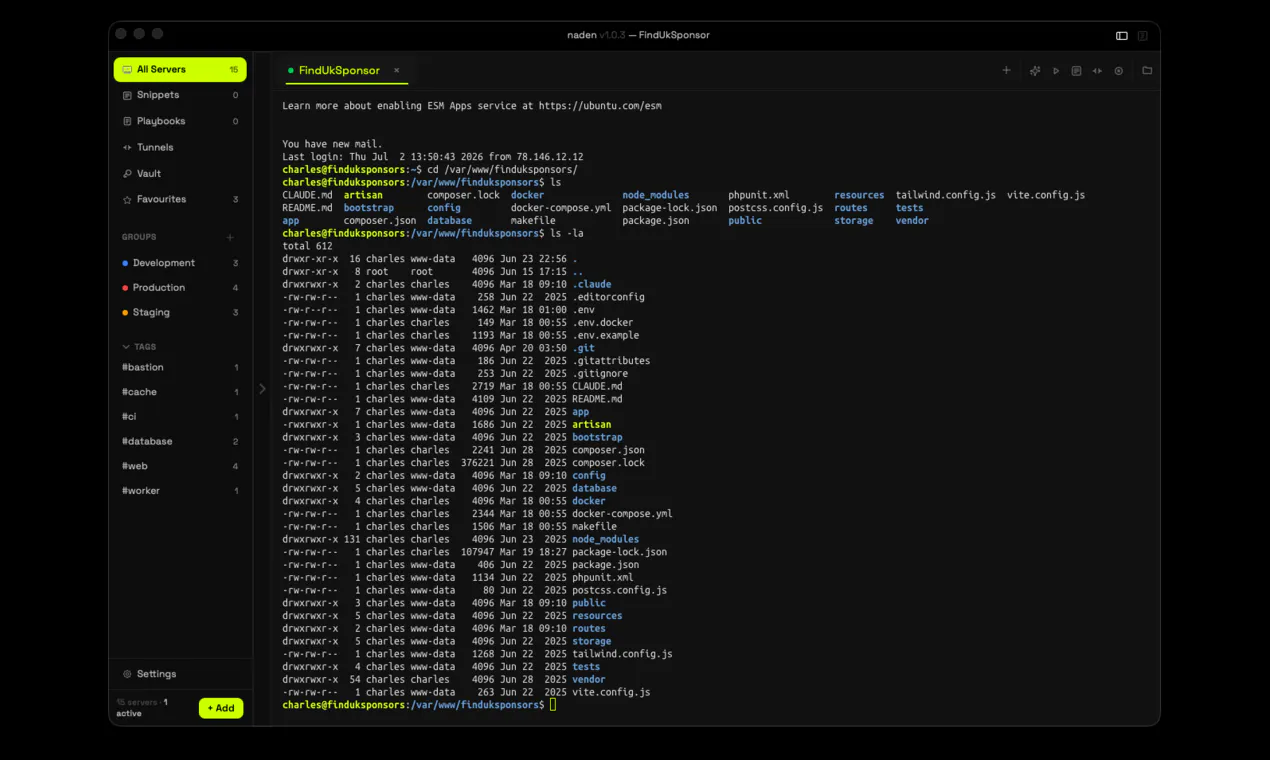
Task: Add a new group with plus icon
Action: [x=230, y=237]
